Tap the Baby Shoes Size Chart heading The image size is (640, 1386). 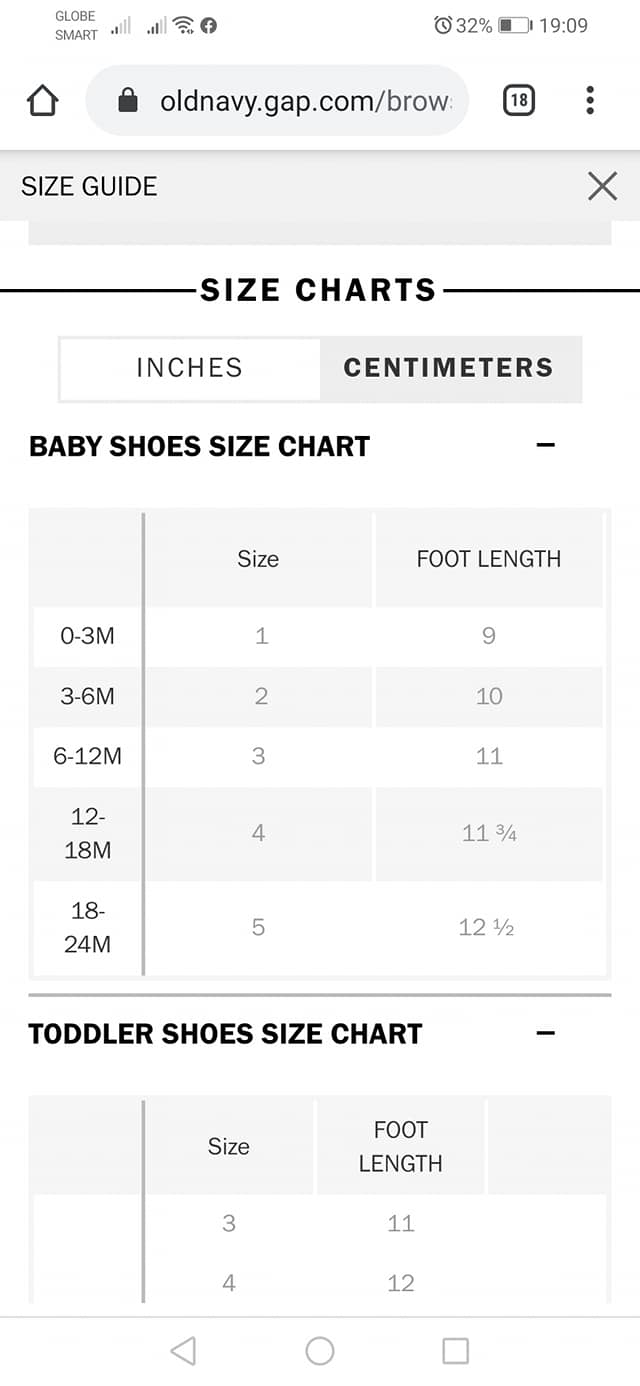[x=200, y=446]
